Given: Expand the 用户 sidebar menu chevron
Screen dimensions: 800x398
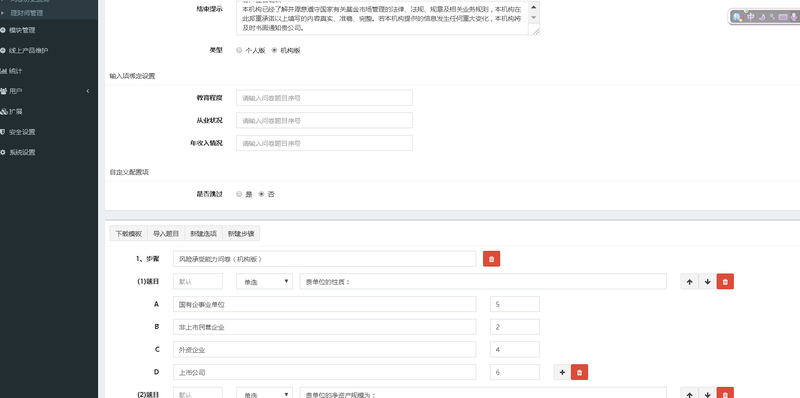Looking at the screenshot, I should (88, 91).
